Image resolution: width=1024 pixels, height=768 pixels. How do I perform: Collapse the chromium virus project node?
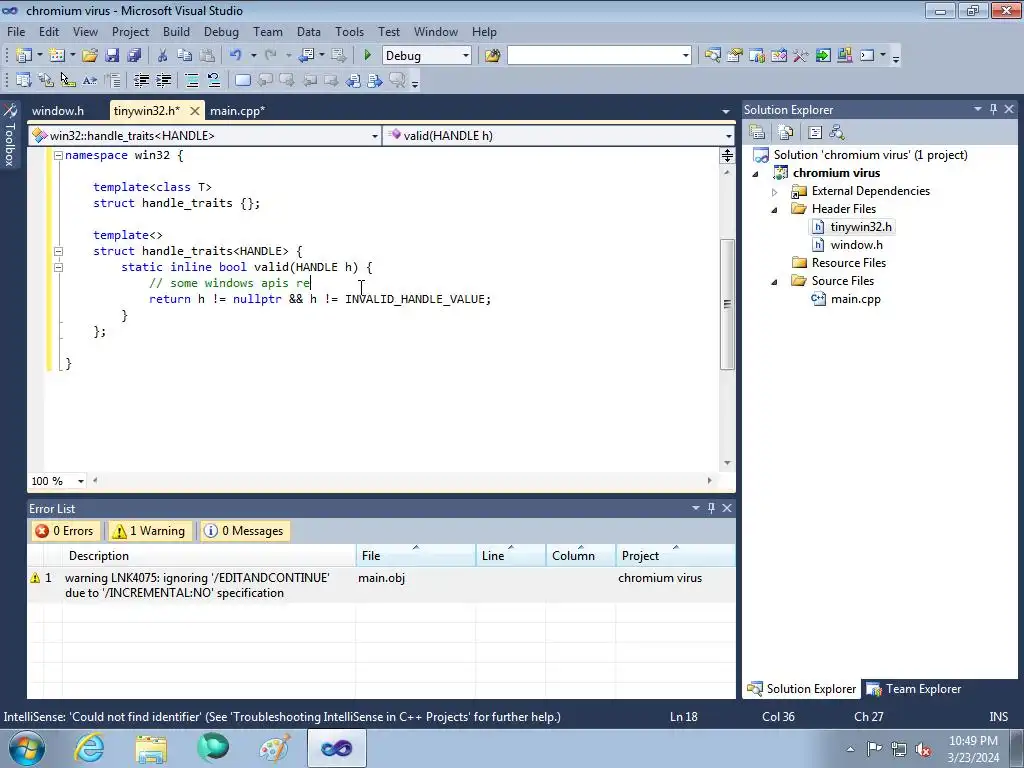click(x=756, y=174)
